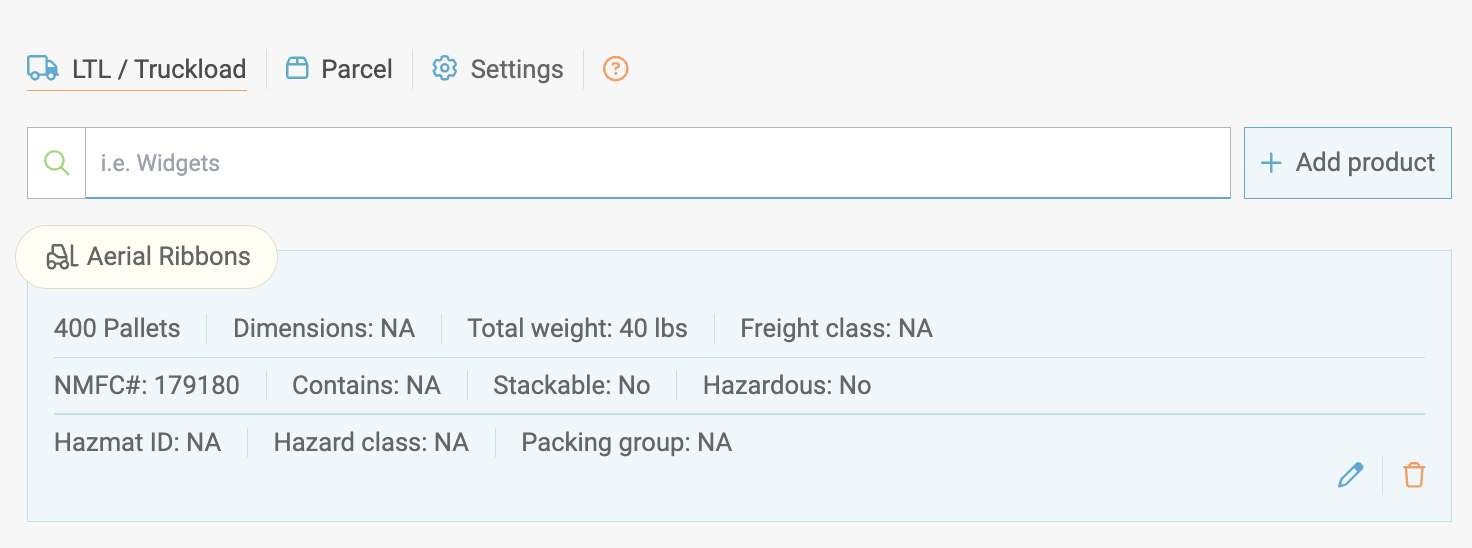Open help via orange question mark icon
This screenshot has height=548, width=1472.
[x=616, y=69]
